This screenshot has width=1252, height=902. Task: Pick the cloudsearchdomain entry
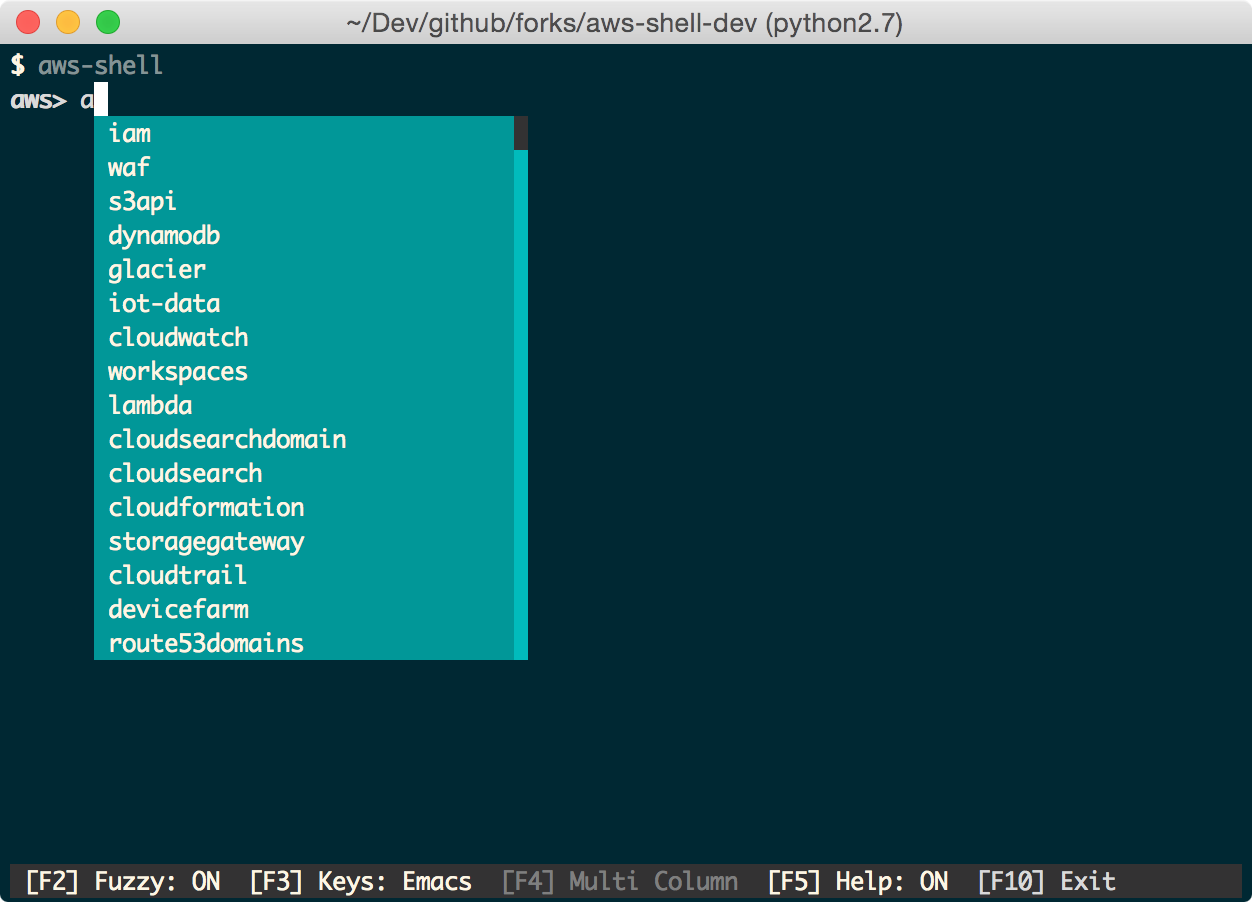click(x=304, y=439)
